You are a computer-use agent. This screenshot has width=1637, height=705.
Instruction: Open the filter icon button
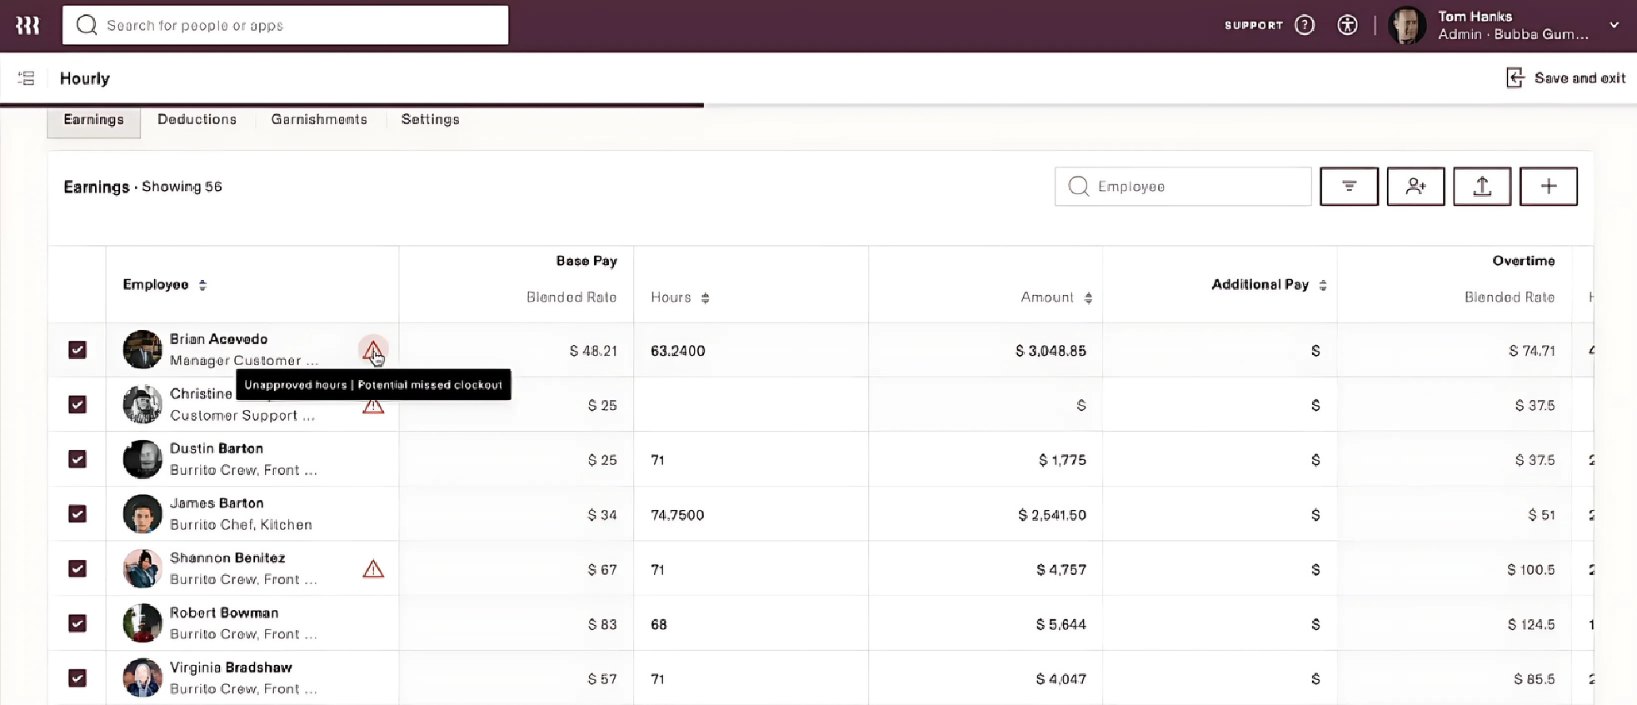[x=1348, y=186]
